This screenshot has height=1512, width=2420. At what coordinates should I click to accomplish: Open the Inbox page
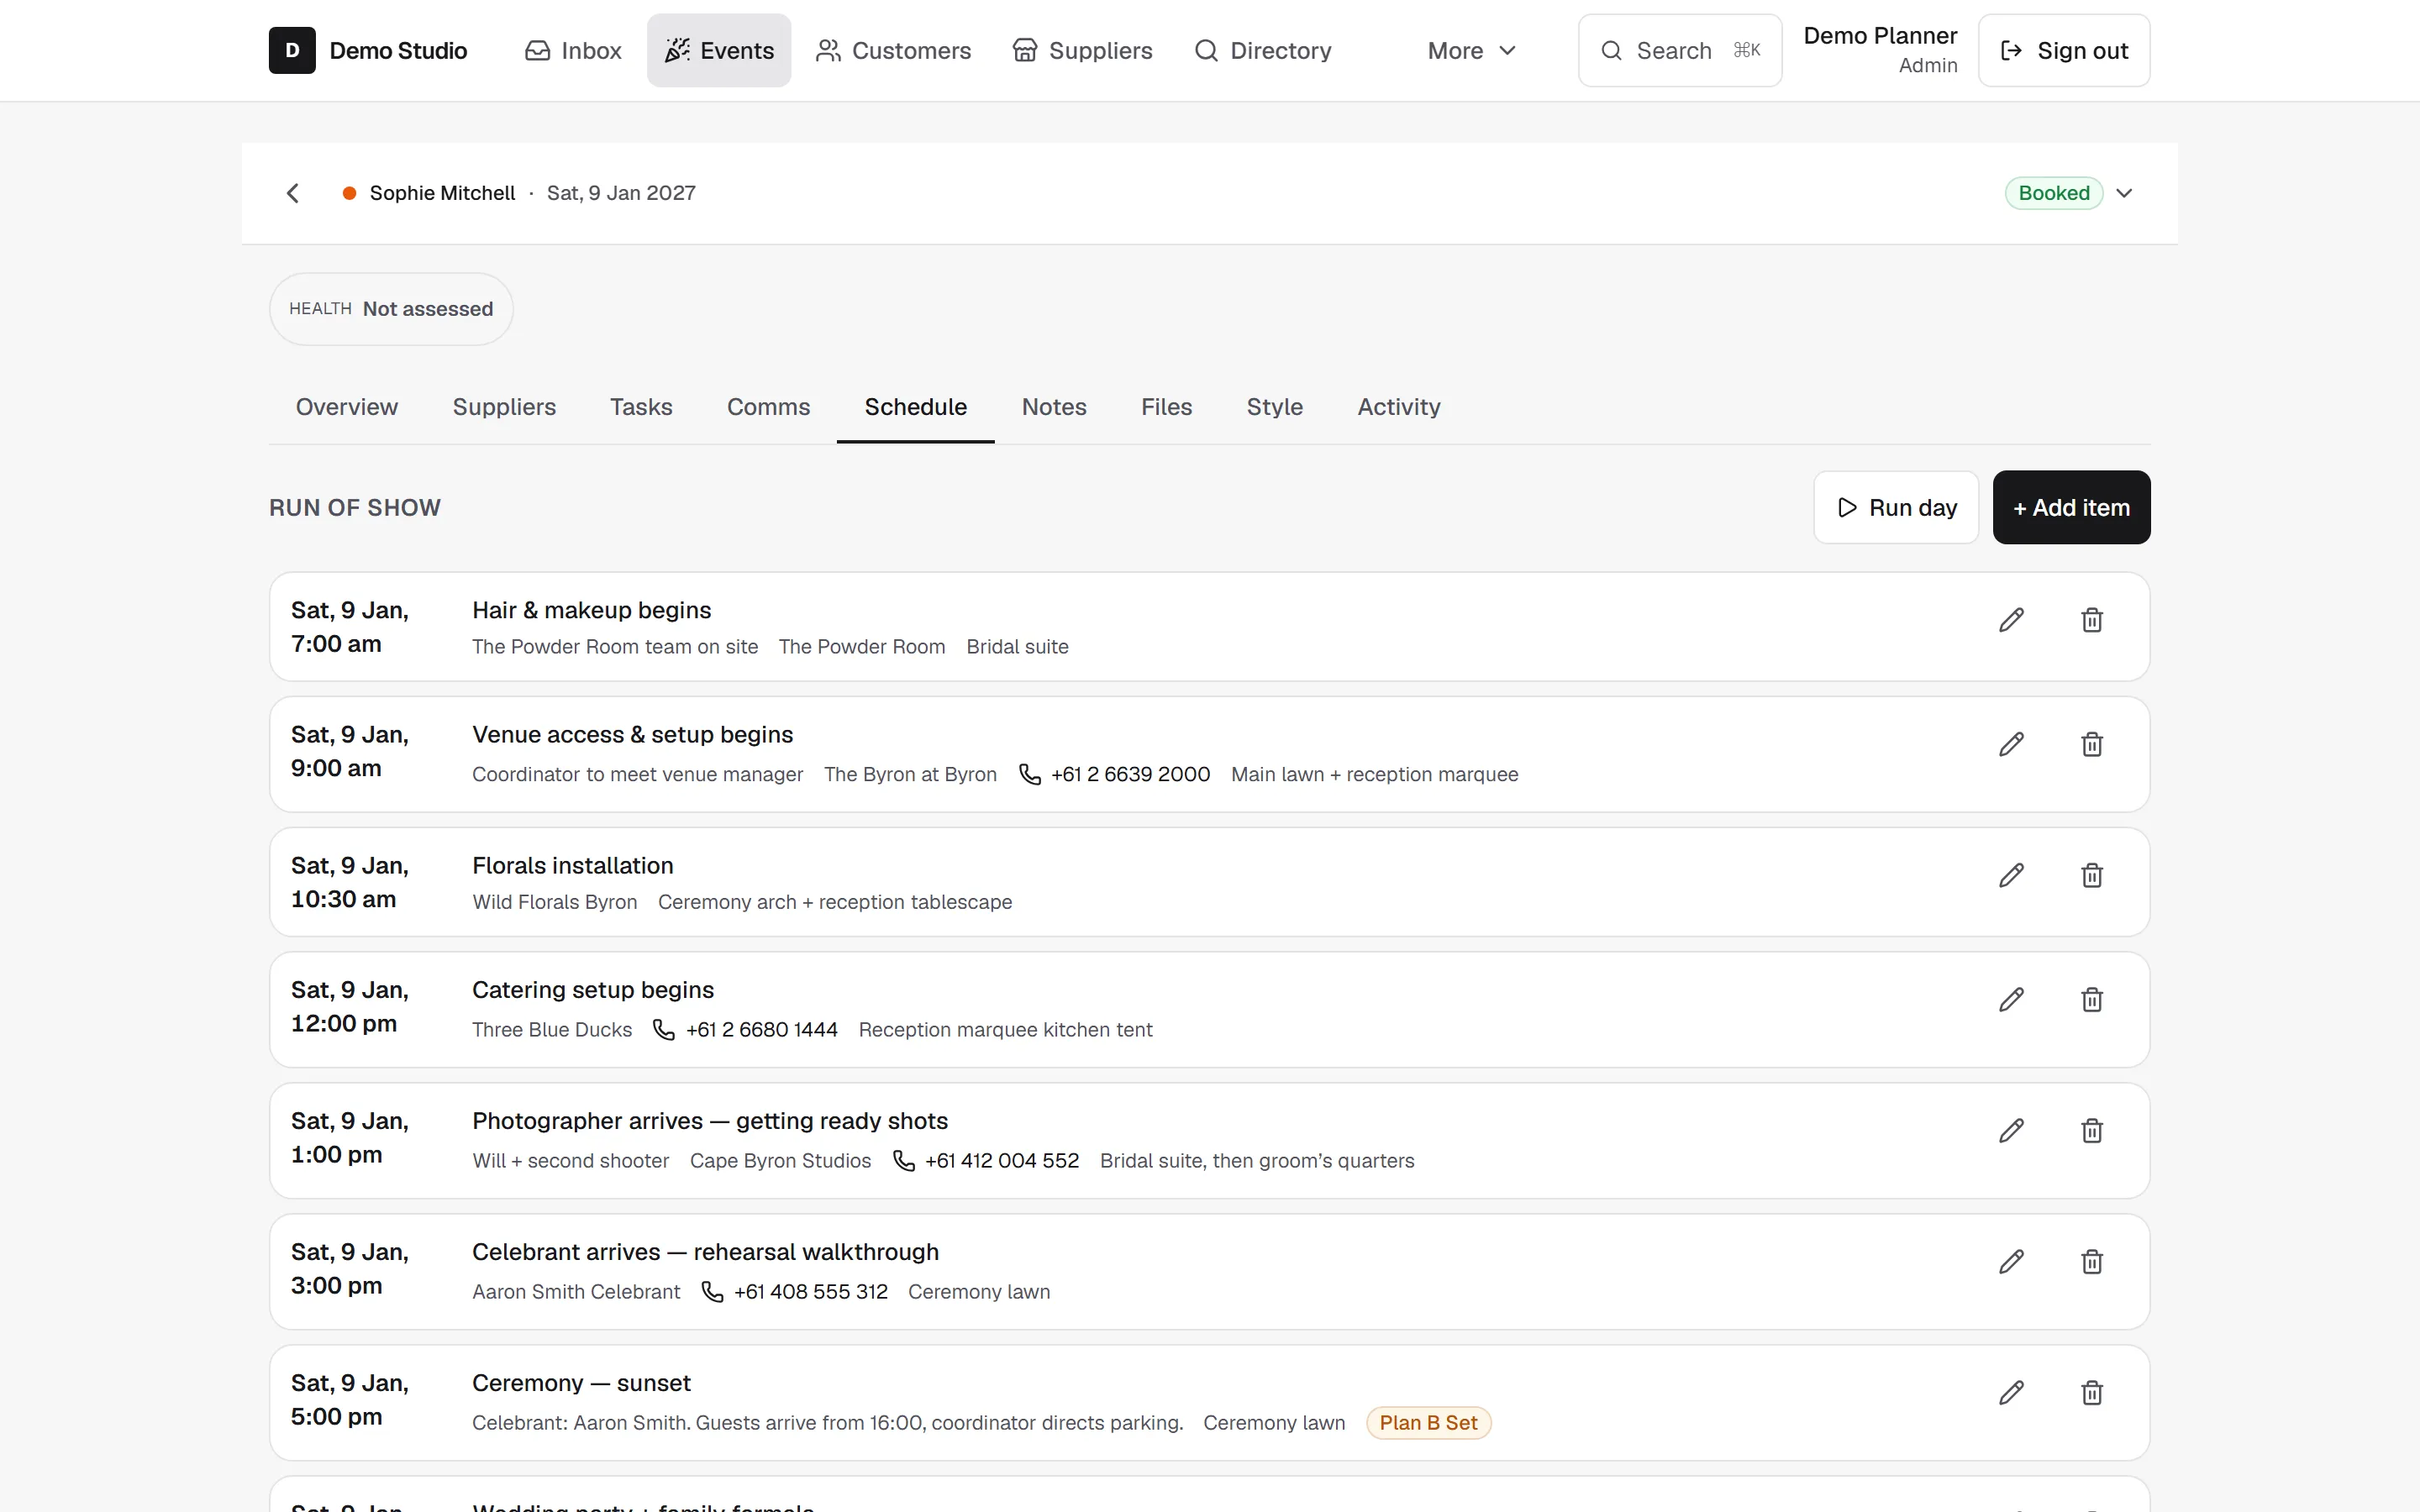[x=573, y=50]
